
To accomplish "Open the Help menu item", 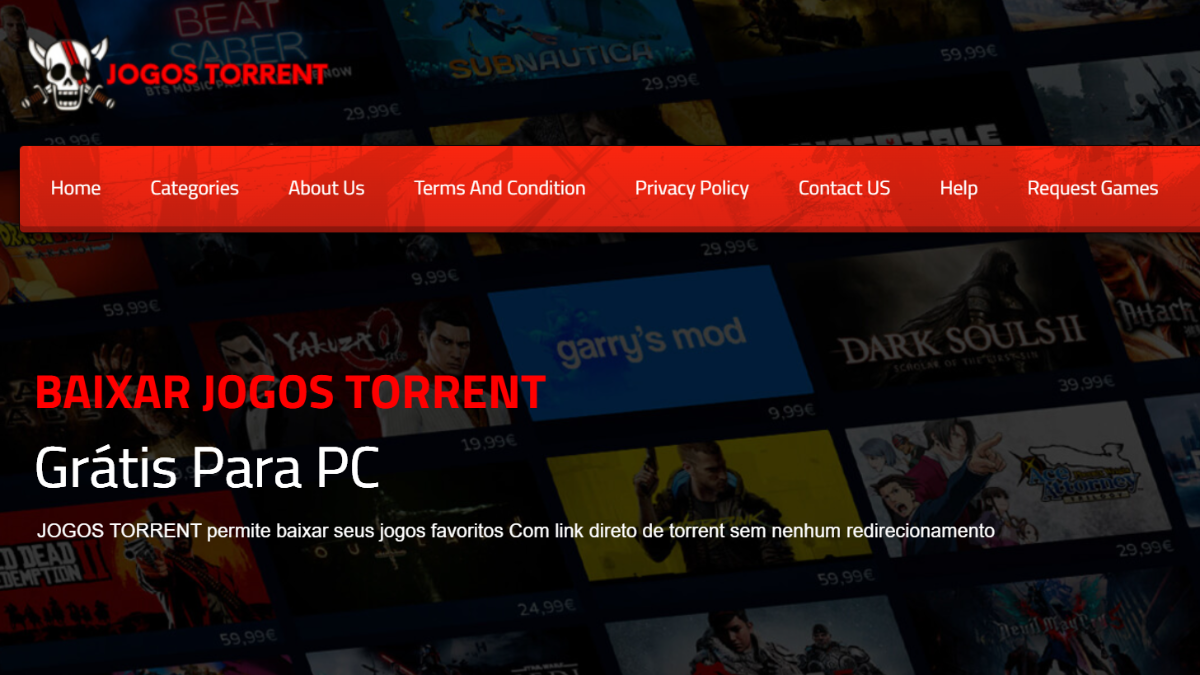I will (x=959, y=188).
